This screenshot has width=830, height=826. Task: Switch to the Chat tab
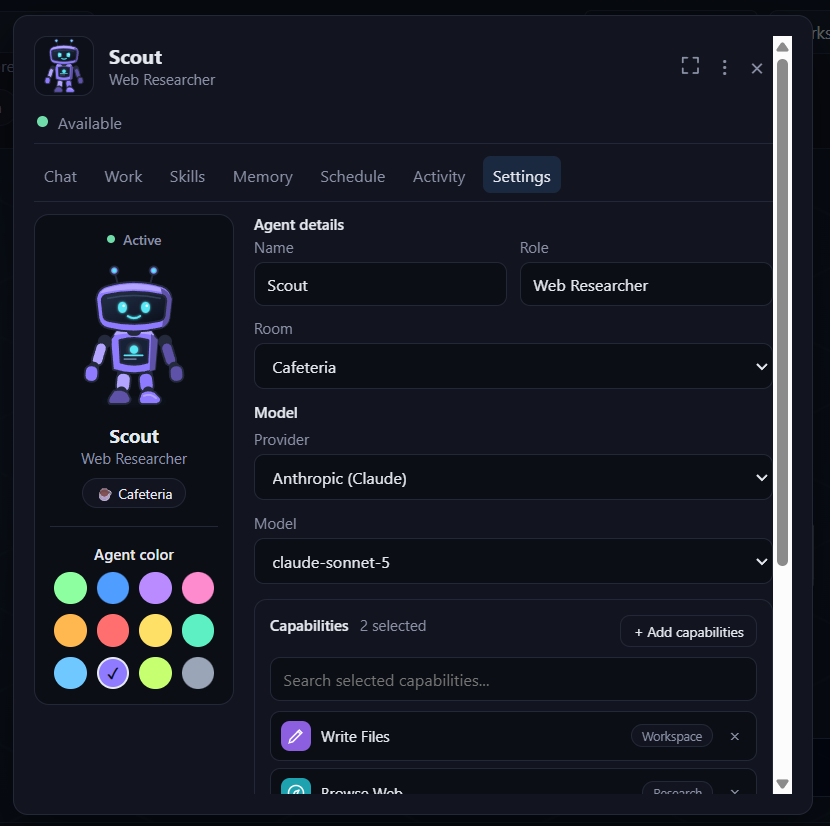[60, 176]
